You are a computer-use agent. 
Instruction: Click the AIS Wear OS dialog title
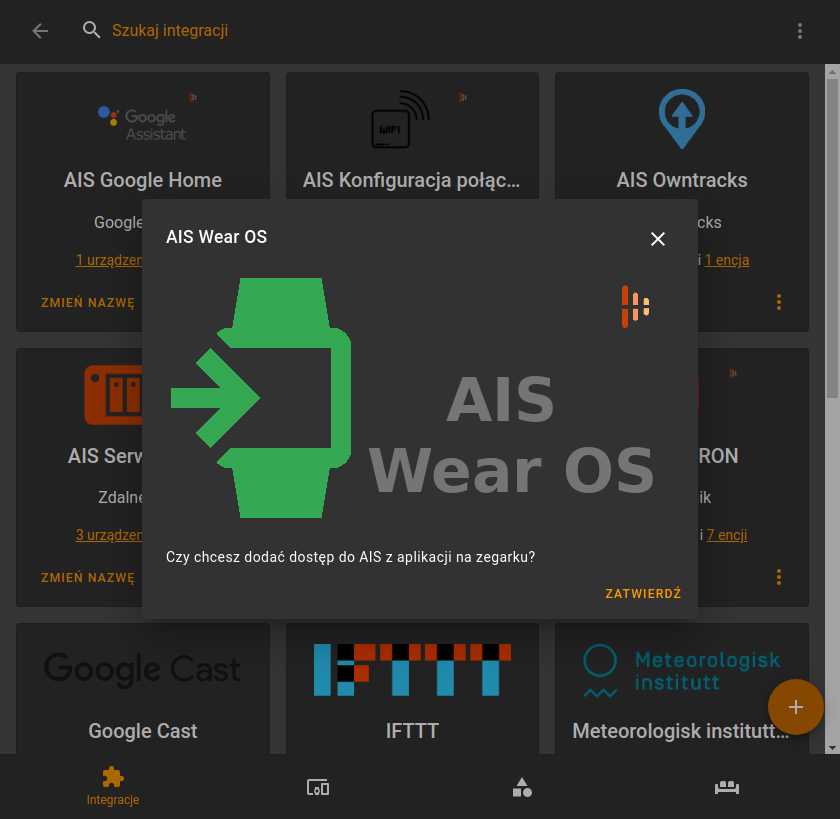(216, 237)
